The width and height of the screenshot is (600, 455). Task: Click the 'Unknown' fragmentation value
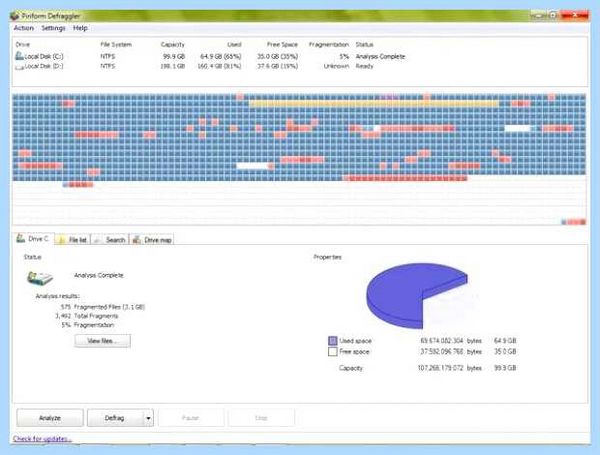pos(336,66)
